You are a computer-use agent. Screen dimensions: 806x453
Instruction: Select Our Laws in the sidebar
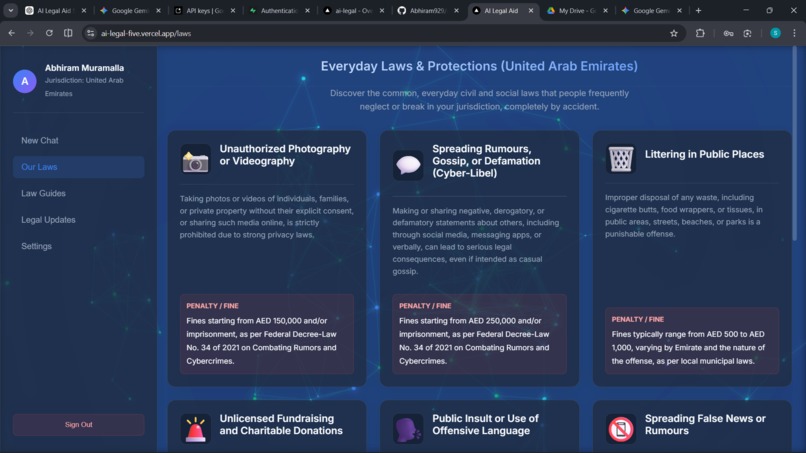tap(79, 167)
